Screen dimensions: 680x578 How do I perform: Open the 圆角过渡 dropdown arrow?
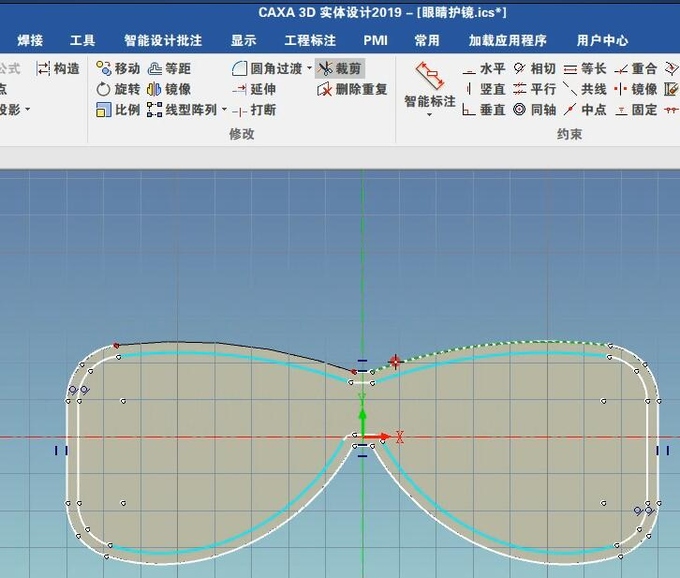309,68
